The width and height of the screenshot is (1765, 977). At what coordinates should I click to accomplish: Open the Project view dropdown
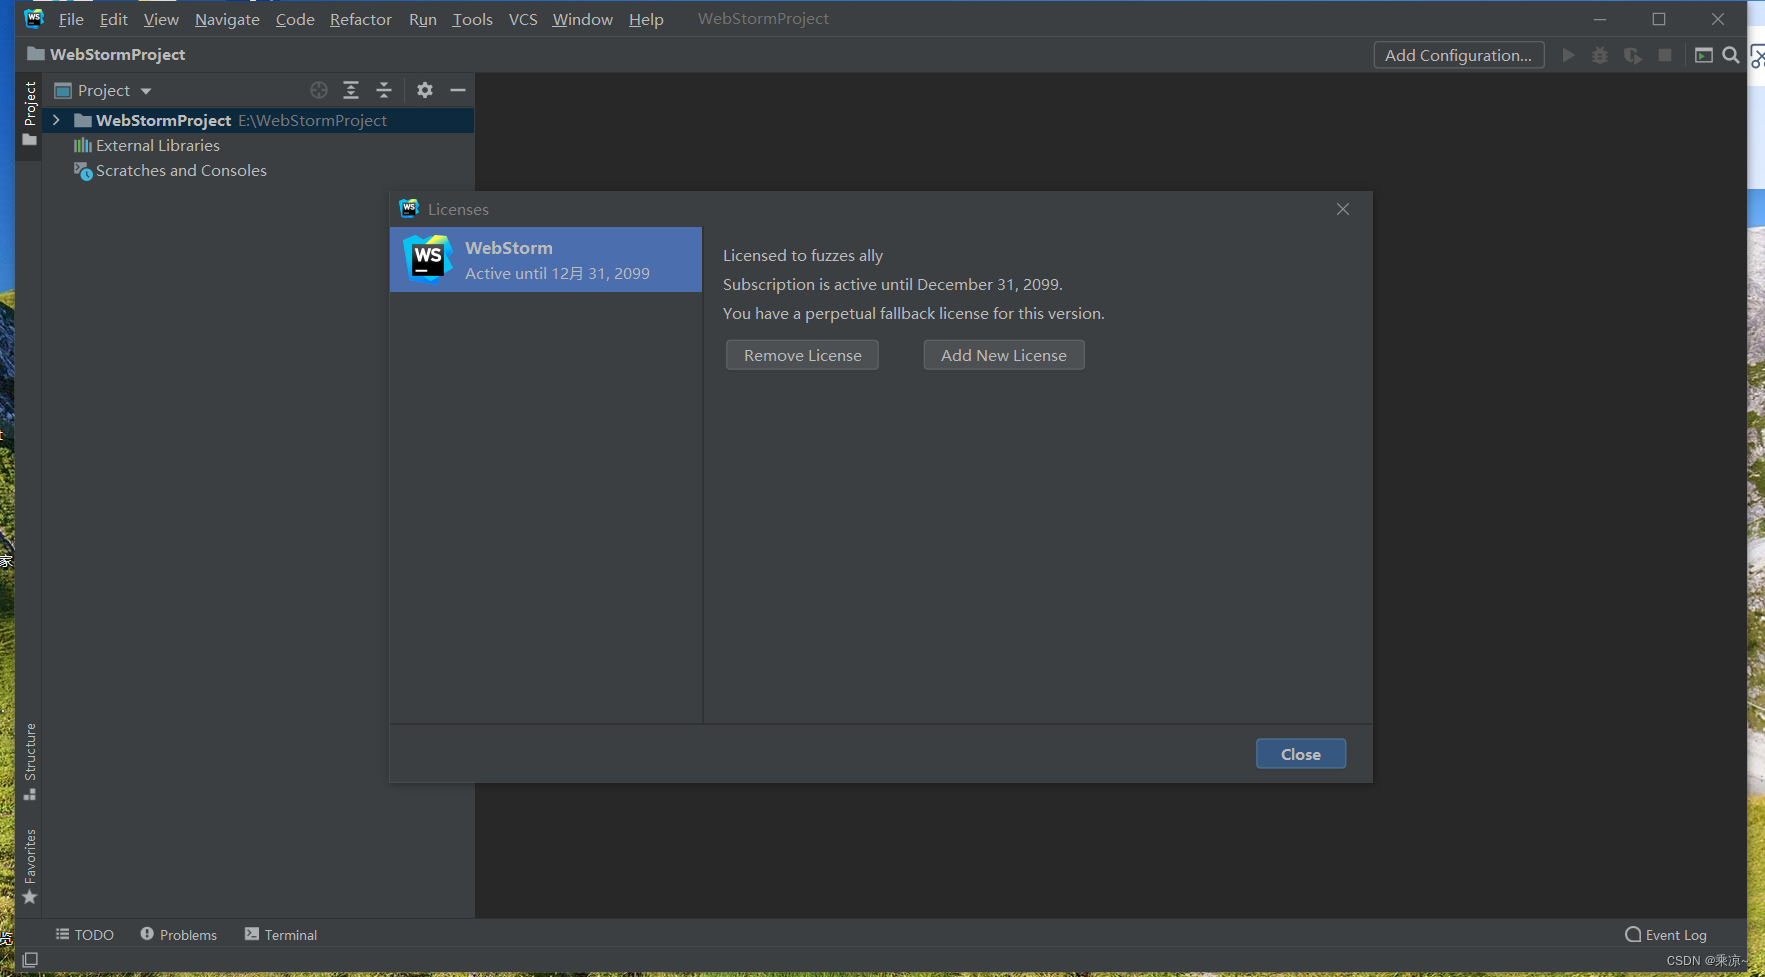point(104,90)
